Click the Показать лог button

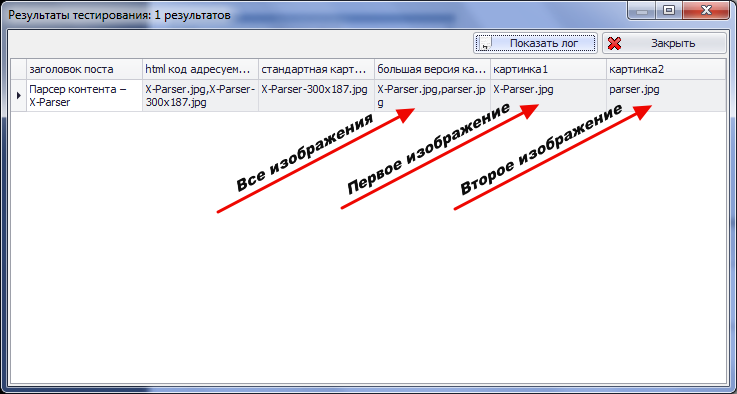click(535, 43)
